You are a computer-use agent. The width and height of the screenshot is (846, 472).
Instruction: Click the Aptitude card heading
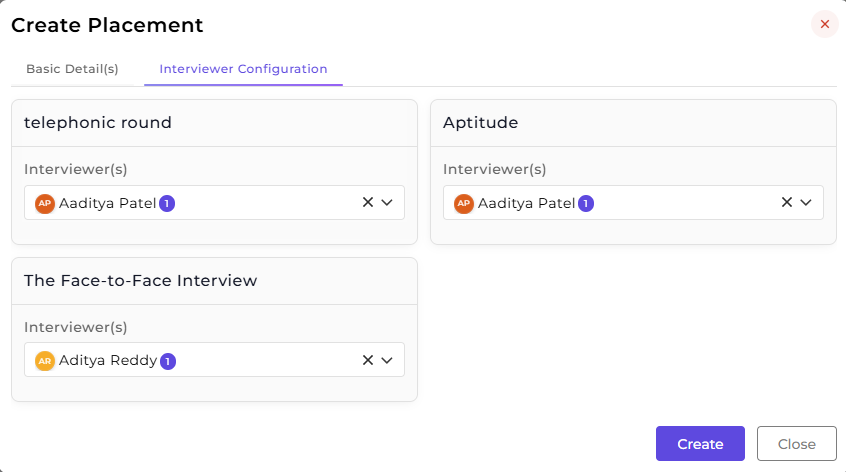[x=480, y=122]
